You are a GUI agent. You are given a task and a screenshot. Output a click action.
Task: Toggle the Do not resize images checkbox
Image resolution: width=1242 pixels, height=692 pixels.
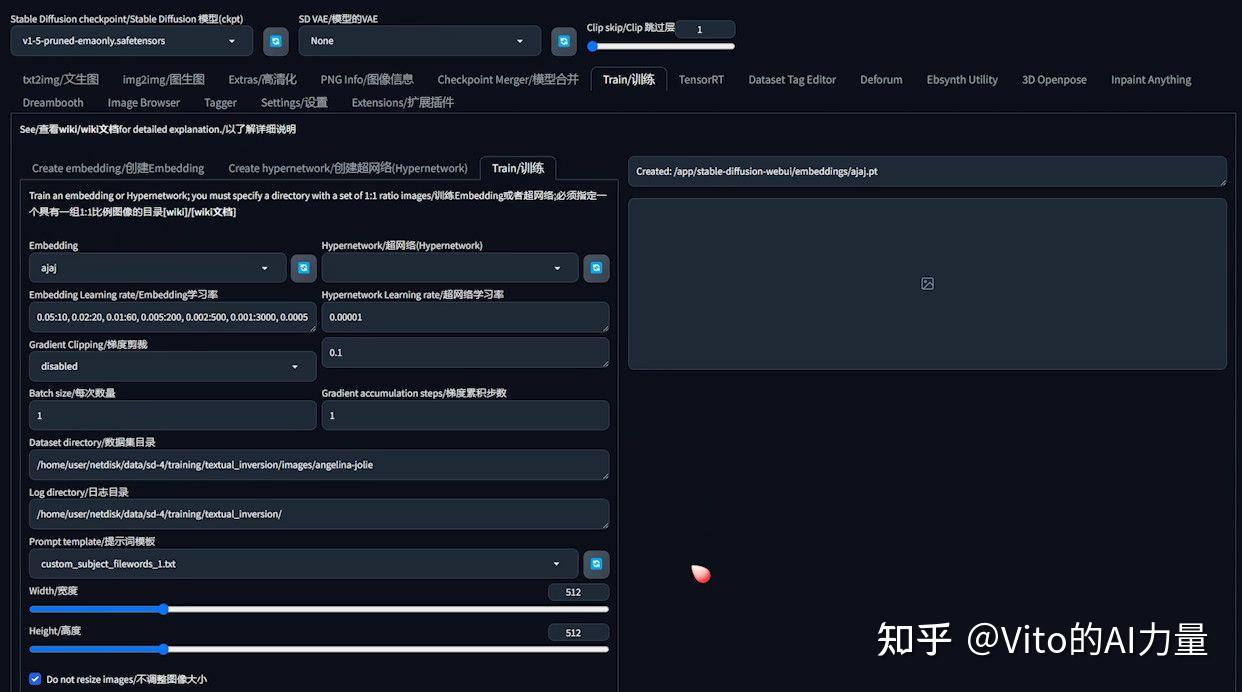(34, 678)
